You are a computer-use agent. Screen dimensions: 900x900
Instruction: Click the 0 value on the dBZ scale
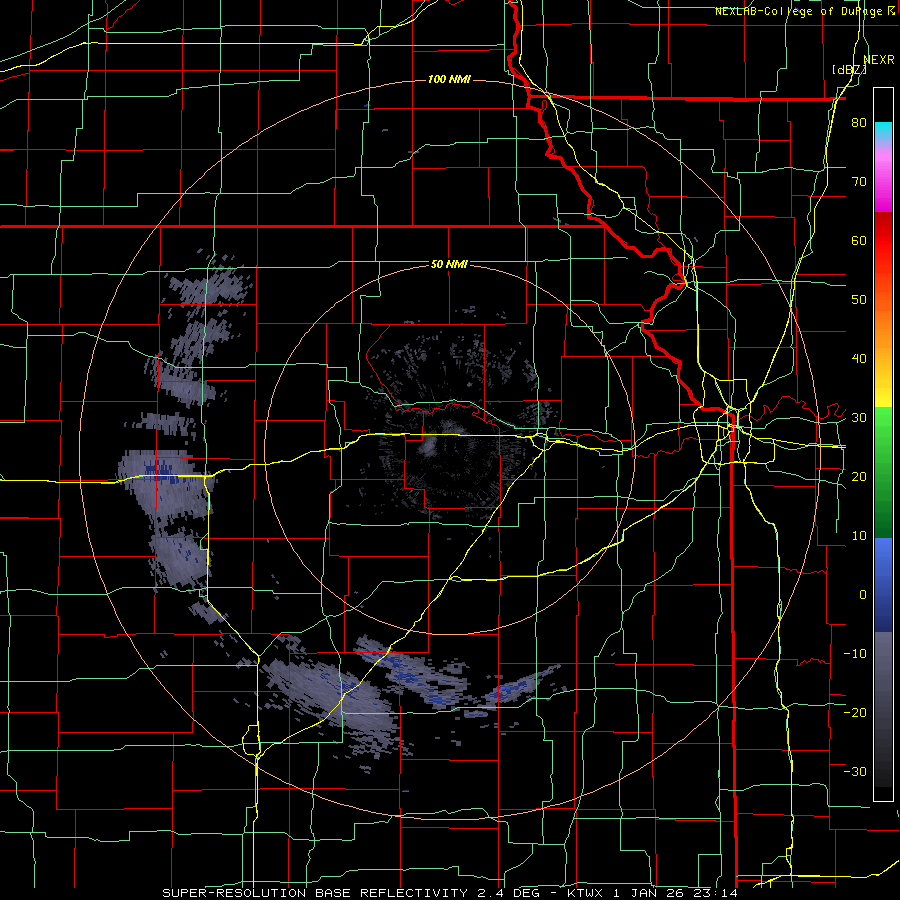[863, 595]
